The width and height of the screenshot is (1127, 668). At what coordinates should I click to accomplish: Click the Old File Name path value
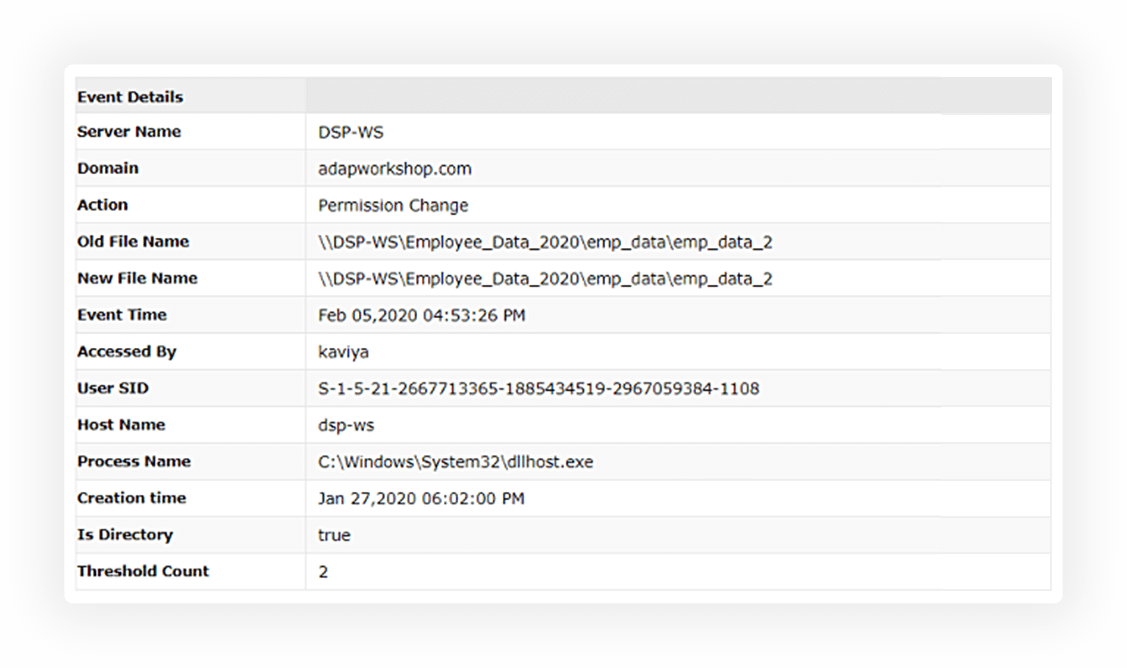(x=545, y=242)
